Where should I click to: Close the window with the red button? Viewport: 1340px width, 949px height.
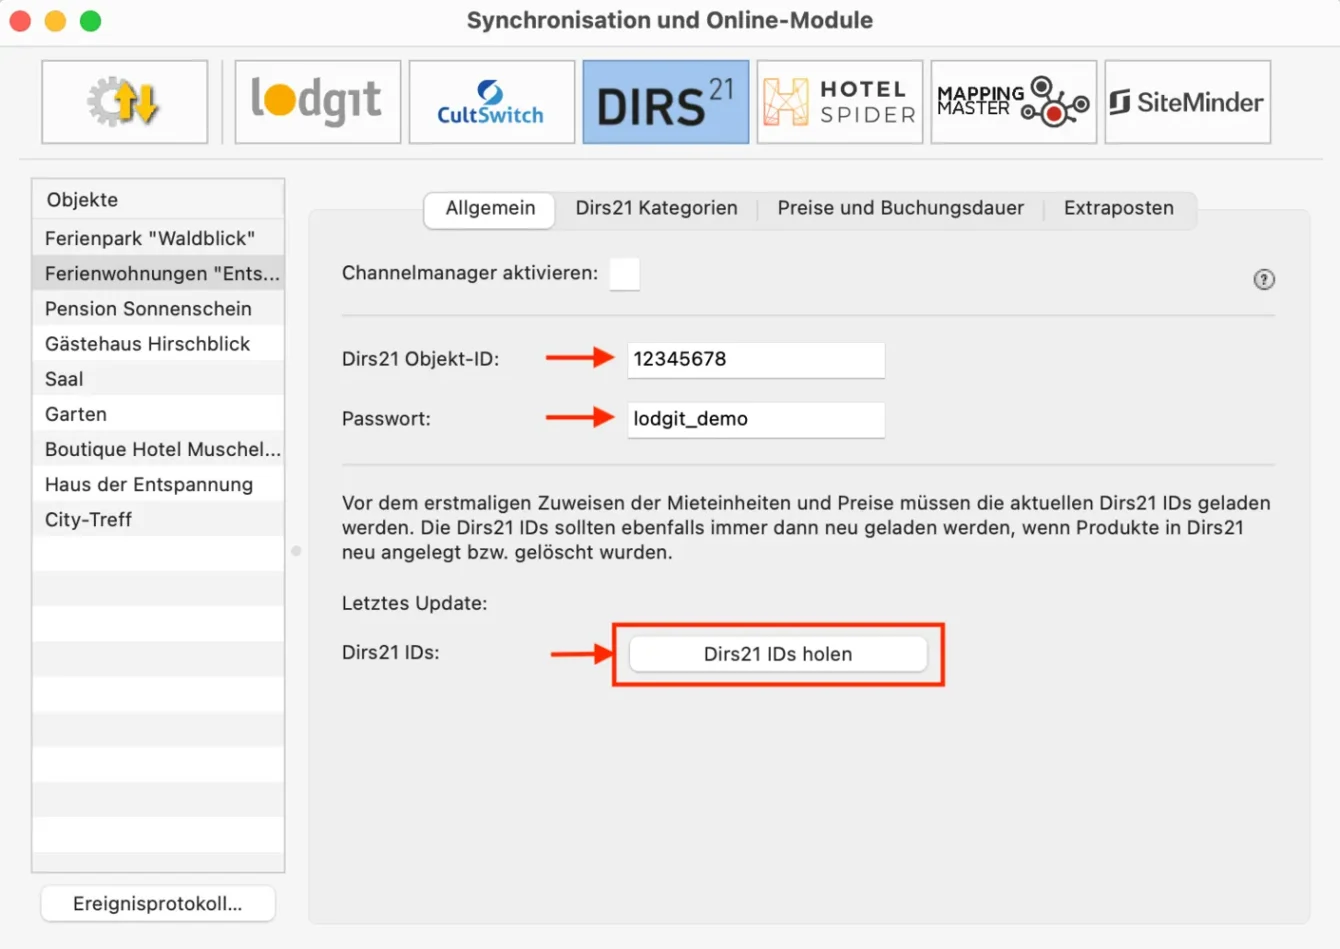(21, 21)
